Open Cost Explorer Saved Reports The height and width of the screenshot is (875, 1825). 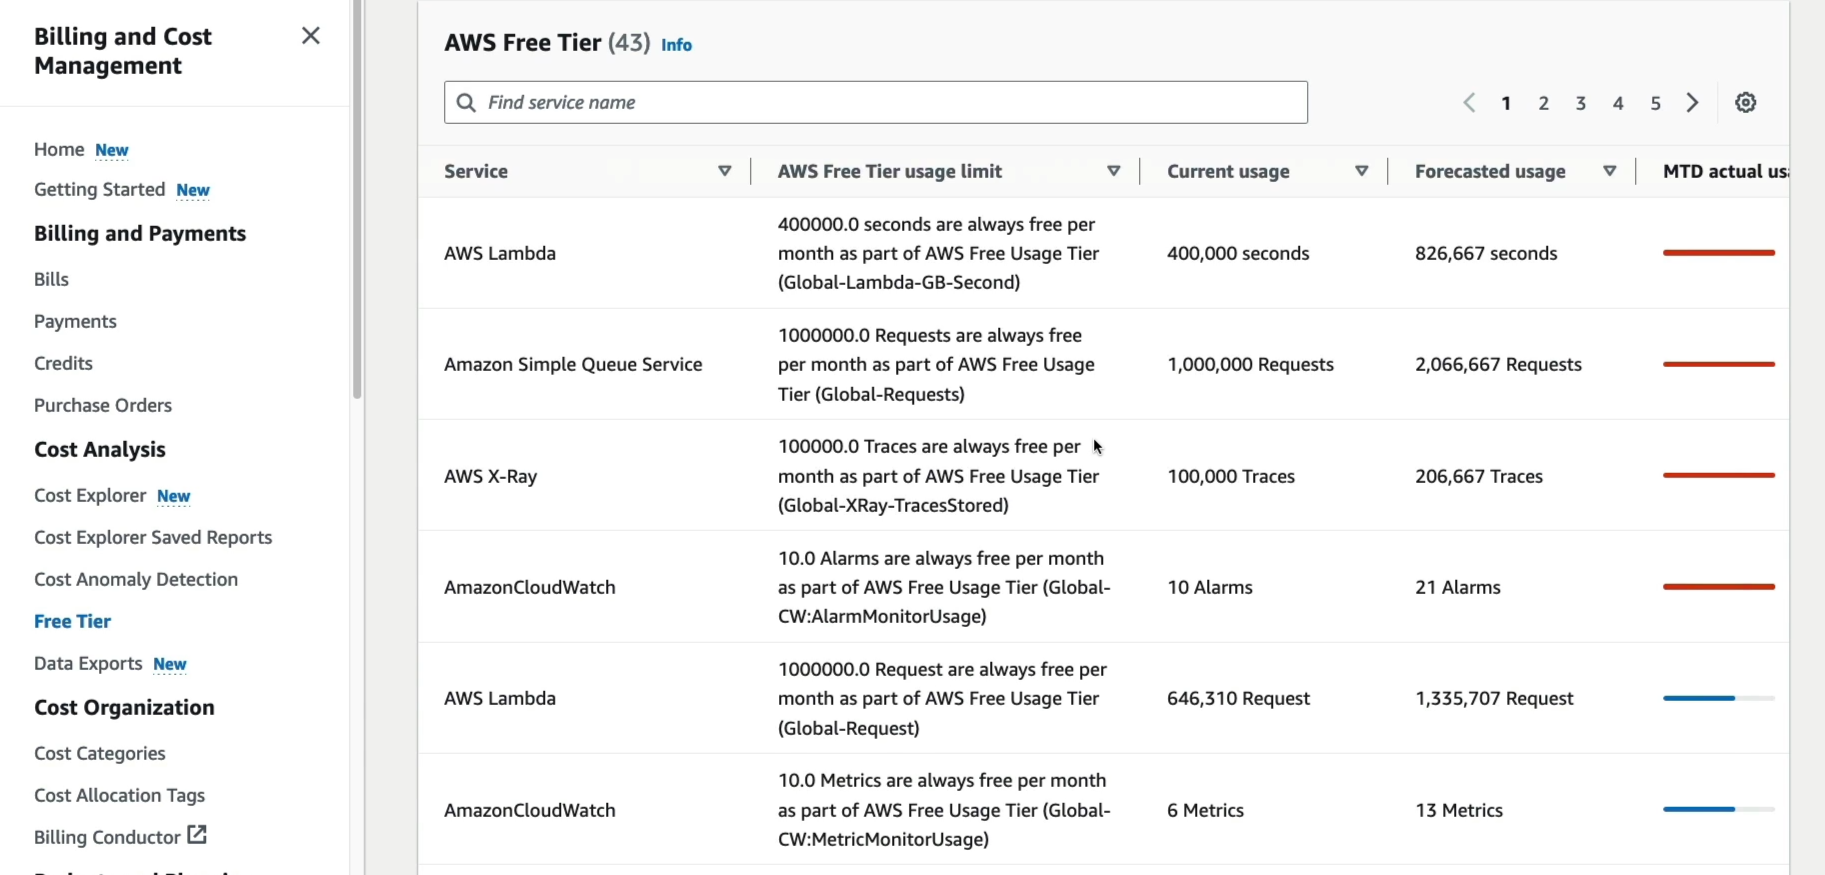[153, 537]
